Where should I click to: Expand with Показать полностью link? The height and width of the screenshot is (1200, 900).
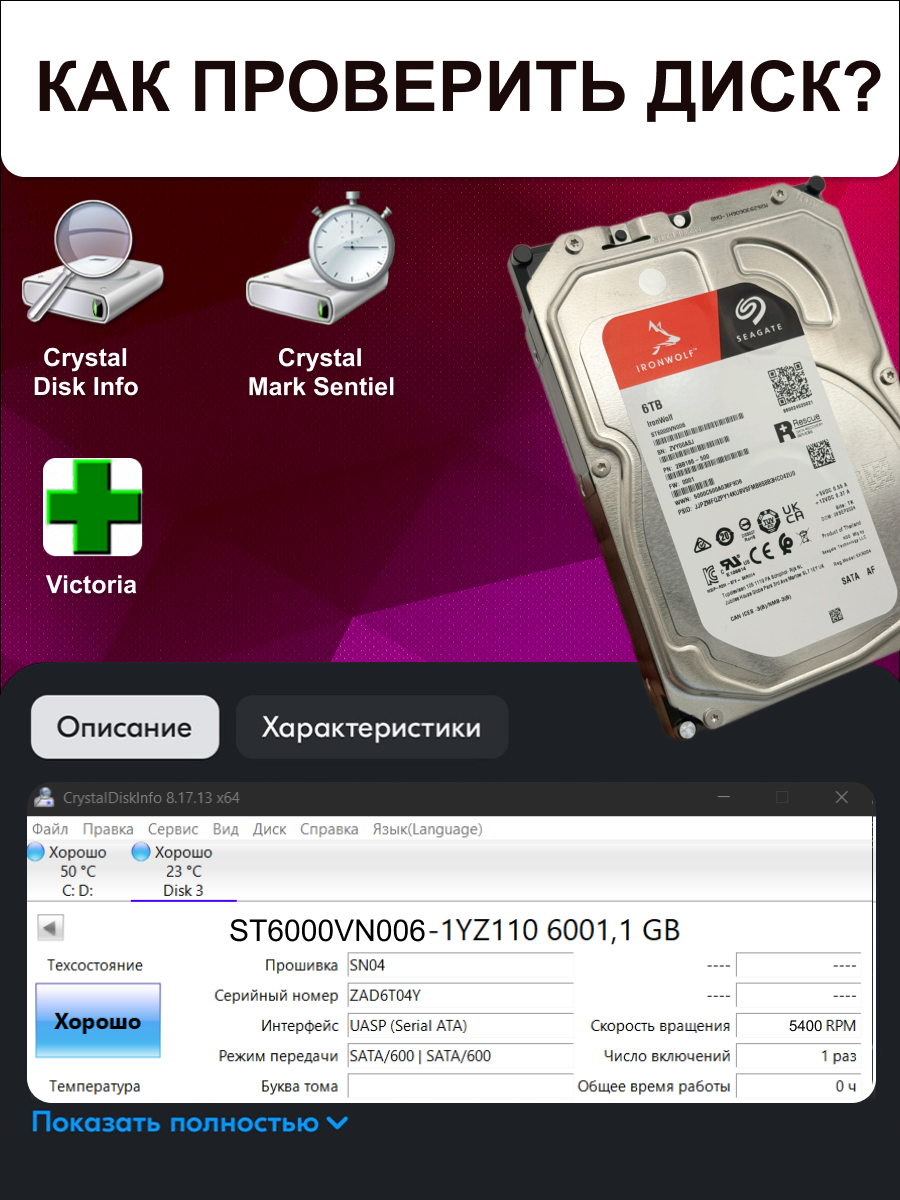pos(190,1122)
